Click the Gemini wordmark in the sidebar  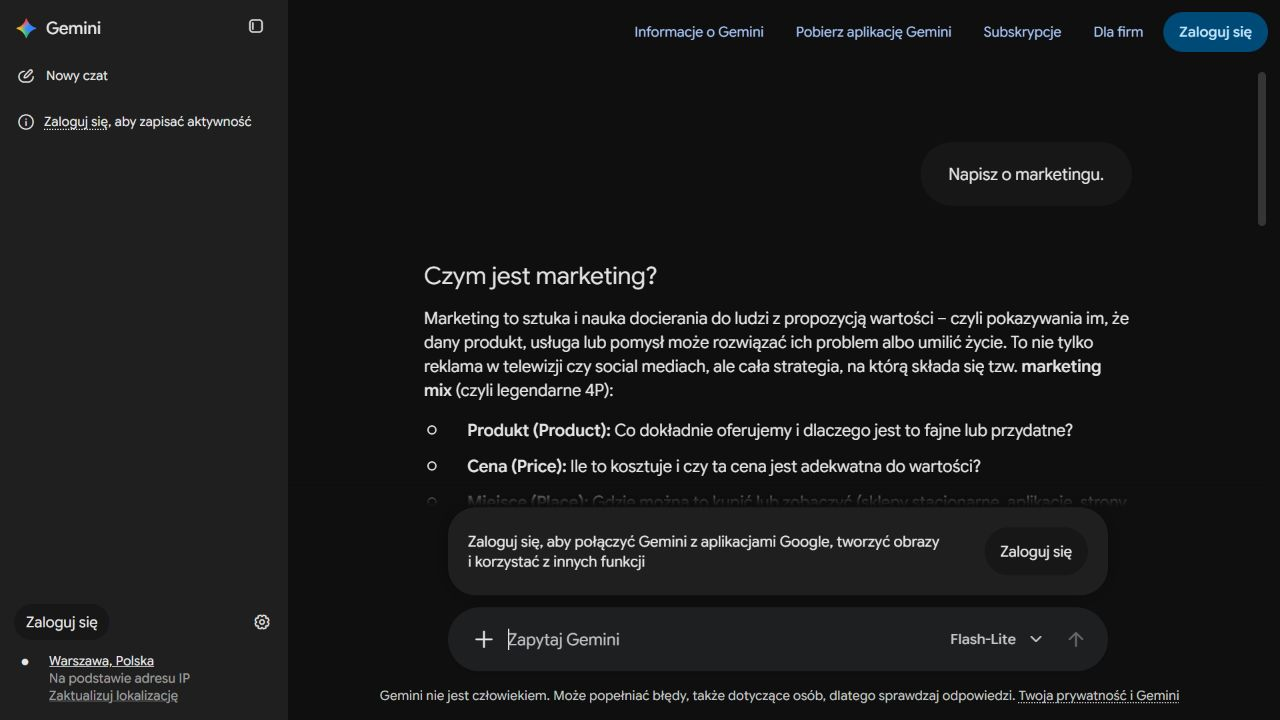pos(73,28)
